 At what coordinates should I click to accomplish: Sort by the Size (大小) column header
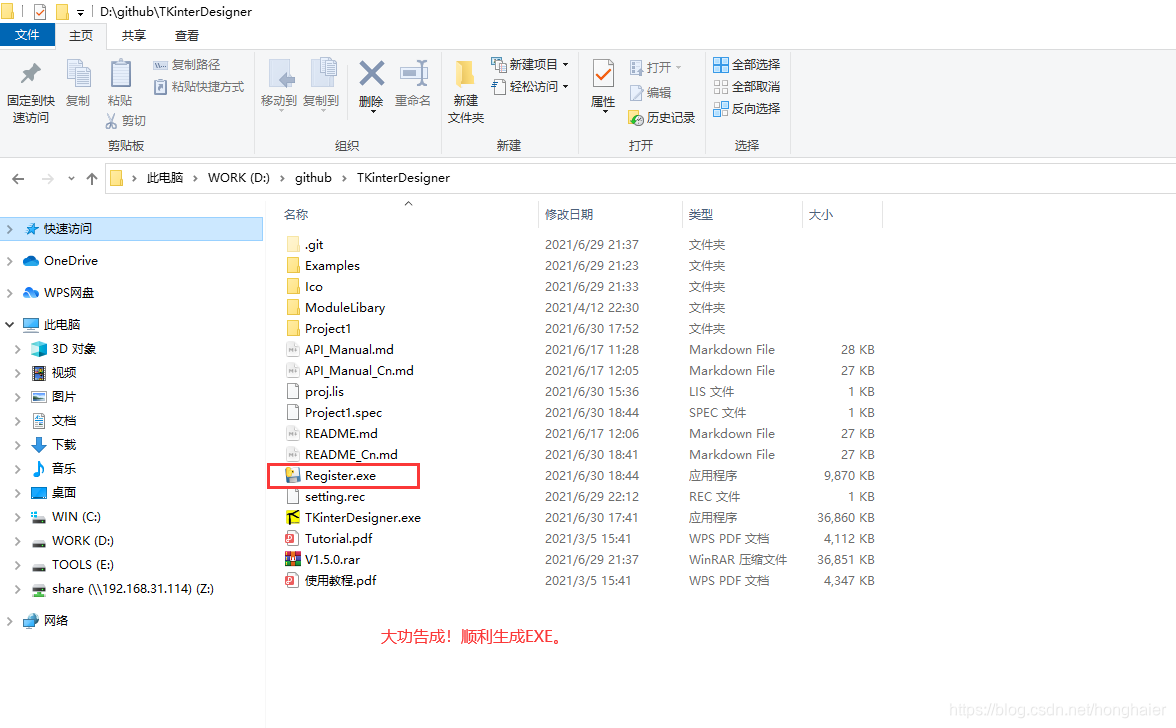[820, 214]
